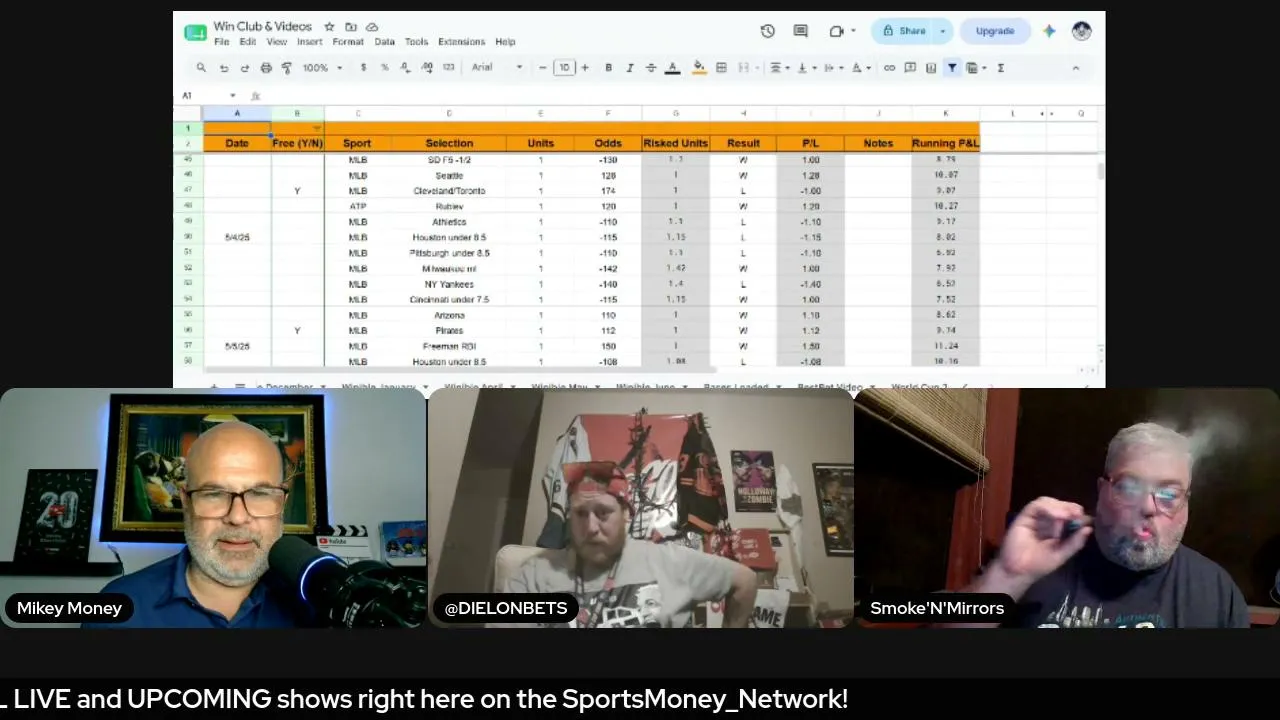
Task: Redo the last undone action
Action: pos(245,68)
